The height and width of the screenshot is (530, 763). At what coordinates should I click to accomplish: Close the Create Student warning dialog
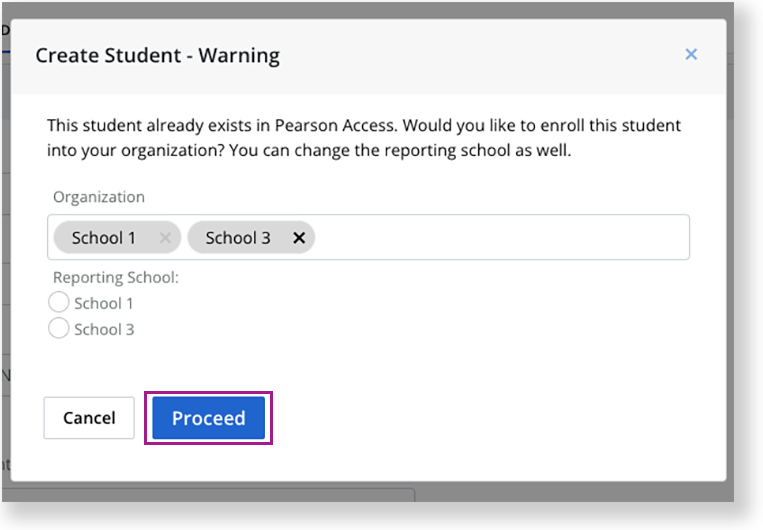coord(690,54)
